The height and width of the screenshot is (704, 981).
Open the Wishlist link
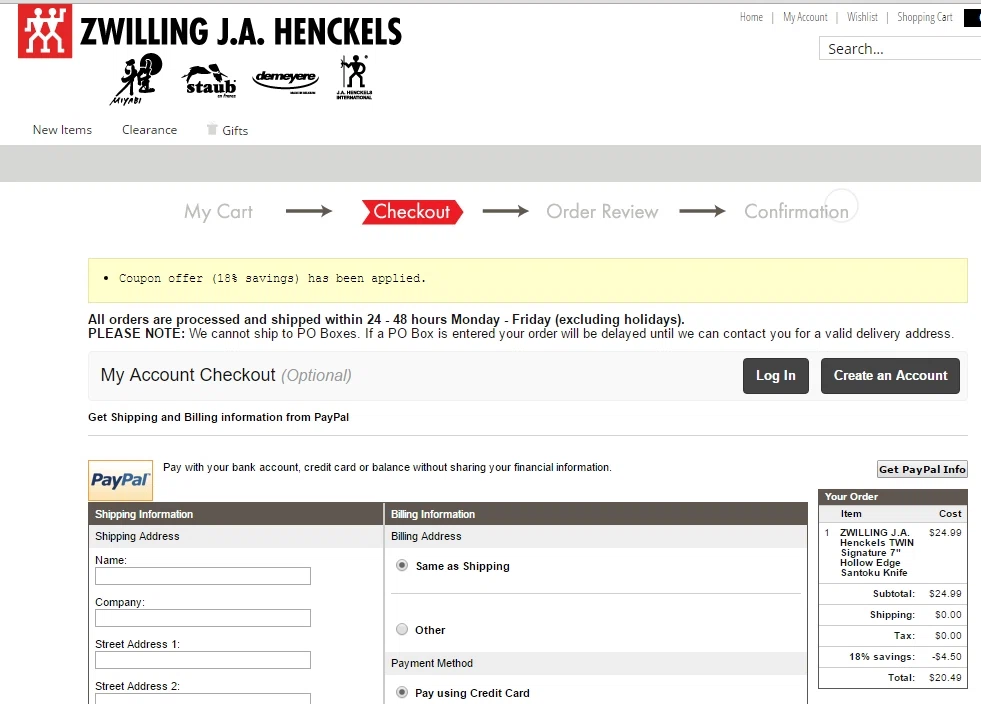point(862,17)
